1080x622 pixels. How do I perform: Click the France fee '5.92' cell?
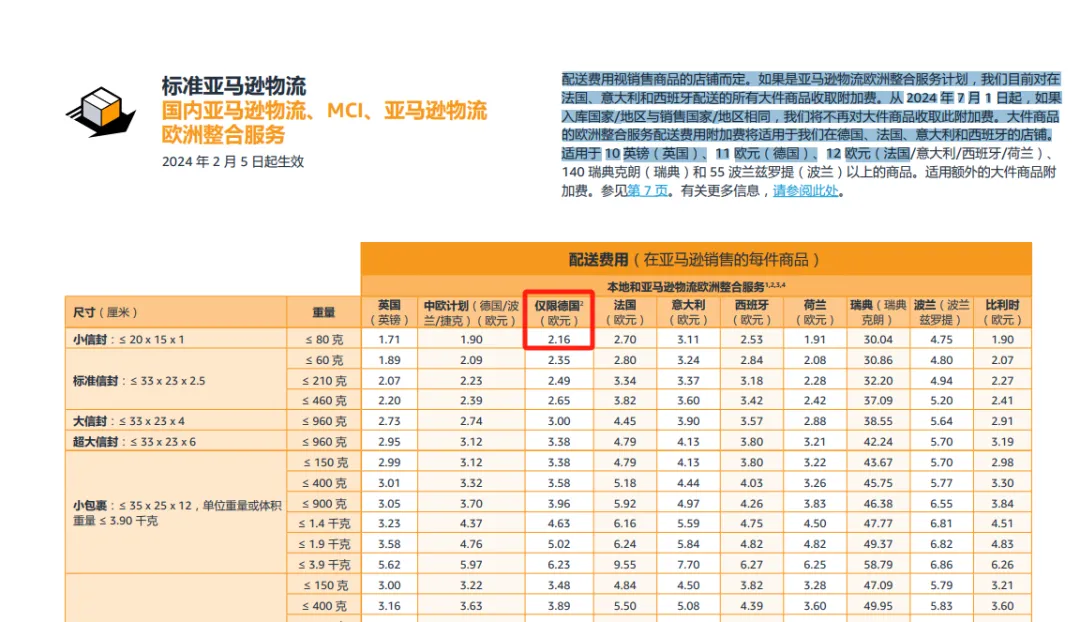[625, 504]
